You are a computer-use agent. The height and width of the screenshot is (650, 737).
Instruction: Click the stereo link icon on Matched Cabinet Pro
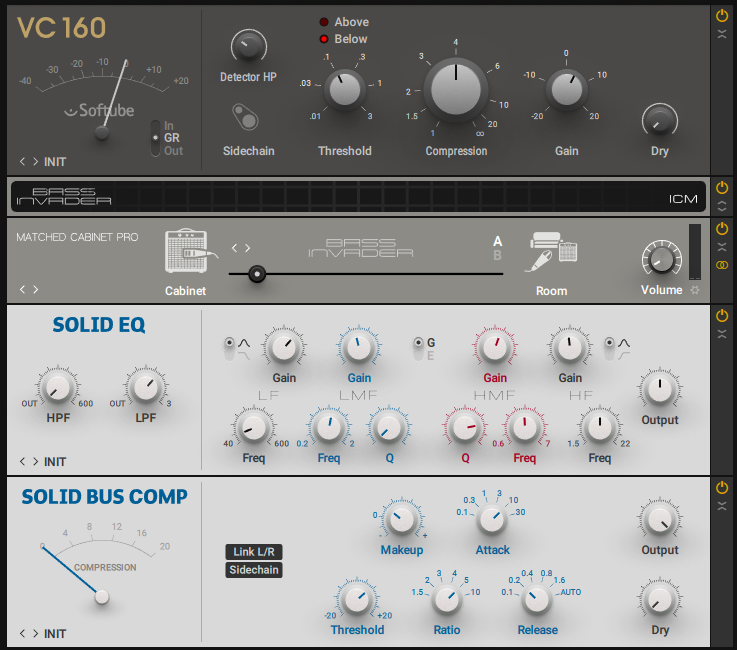[722, 265]
